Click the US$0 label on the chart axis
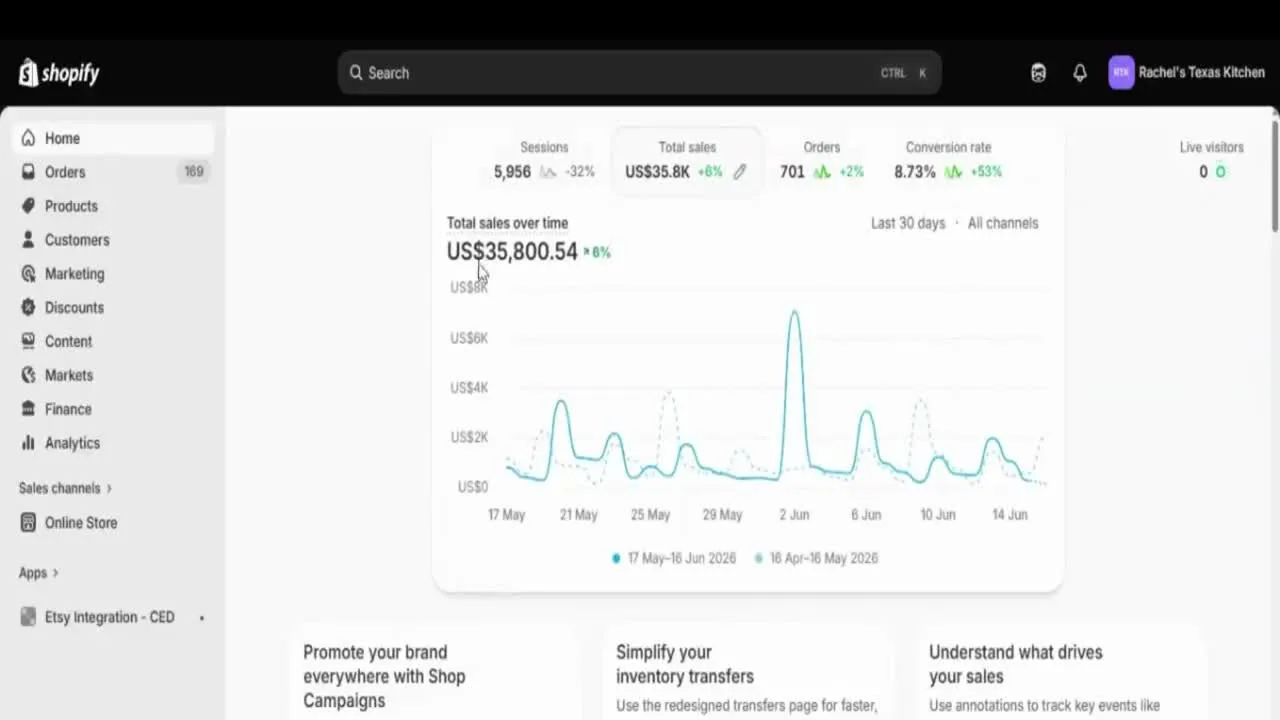This screenshot has height=720, width=1280. coord(473,487)
